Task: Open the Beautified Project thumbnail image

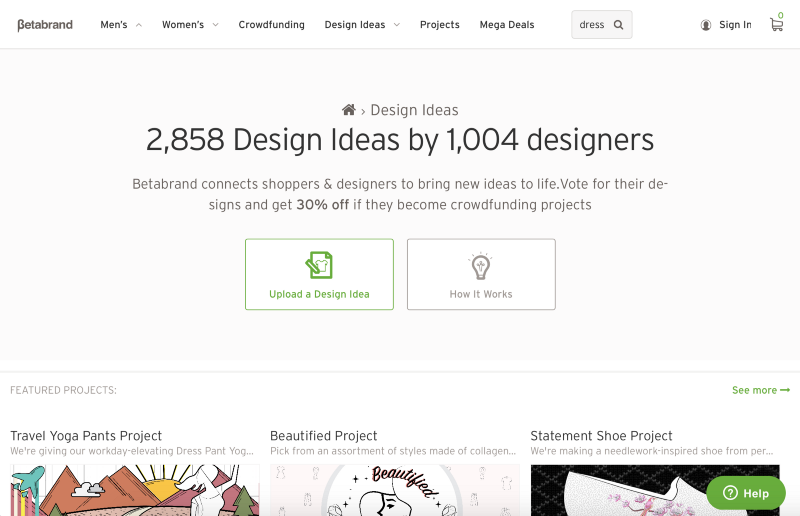Action: (x=394, y=490)
